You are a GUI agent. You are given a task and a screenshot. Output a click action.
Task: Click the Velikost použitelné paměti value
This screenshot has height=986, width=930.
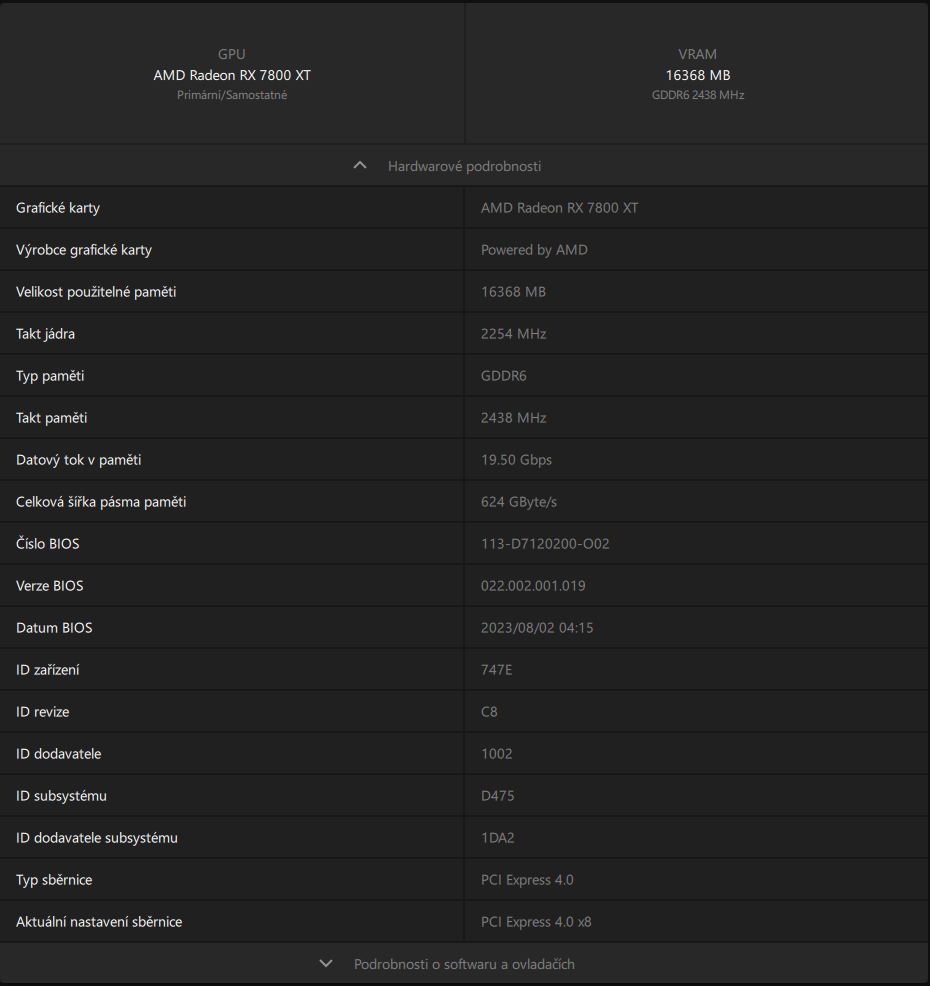pyautogui.click(x=513, y=292)
